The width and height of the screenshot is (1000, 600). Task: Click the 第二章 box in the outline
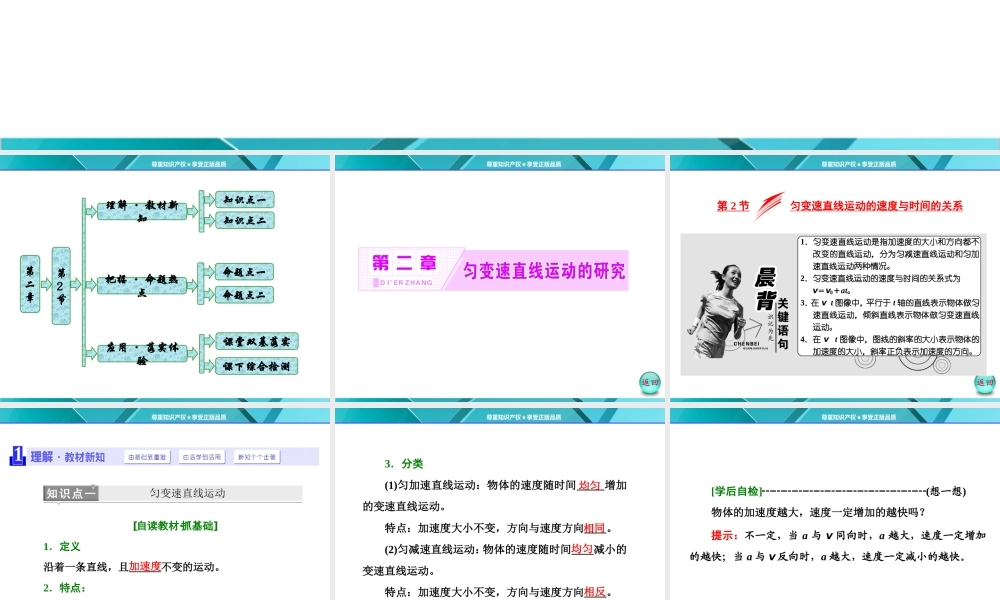30,284
